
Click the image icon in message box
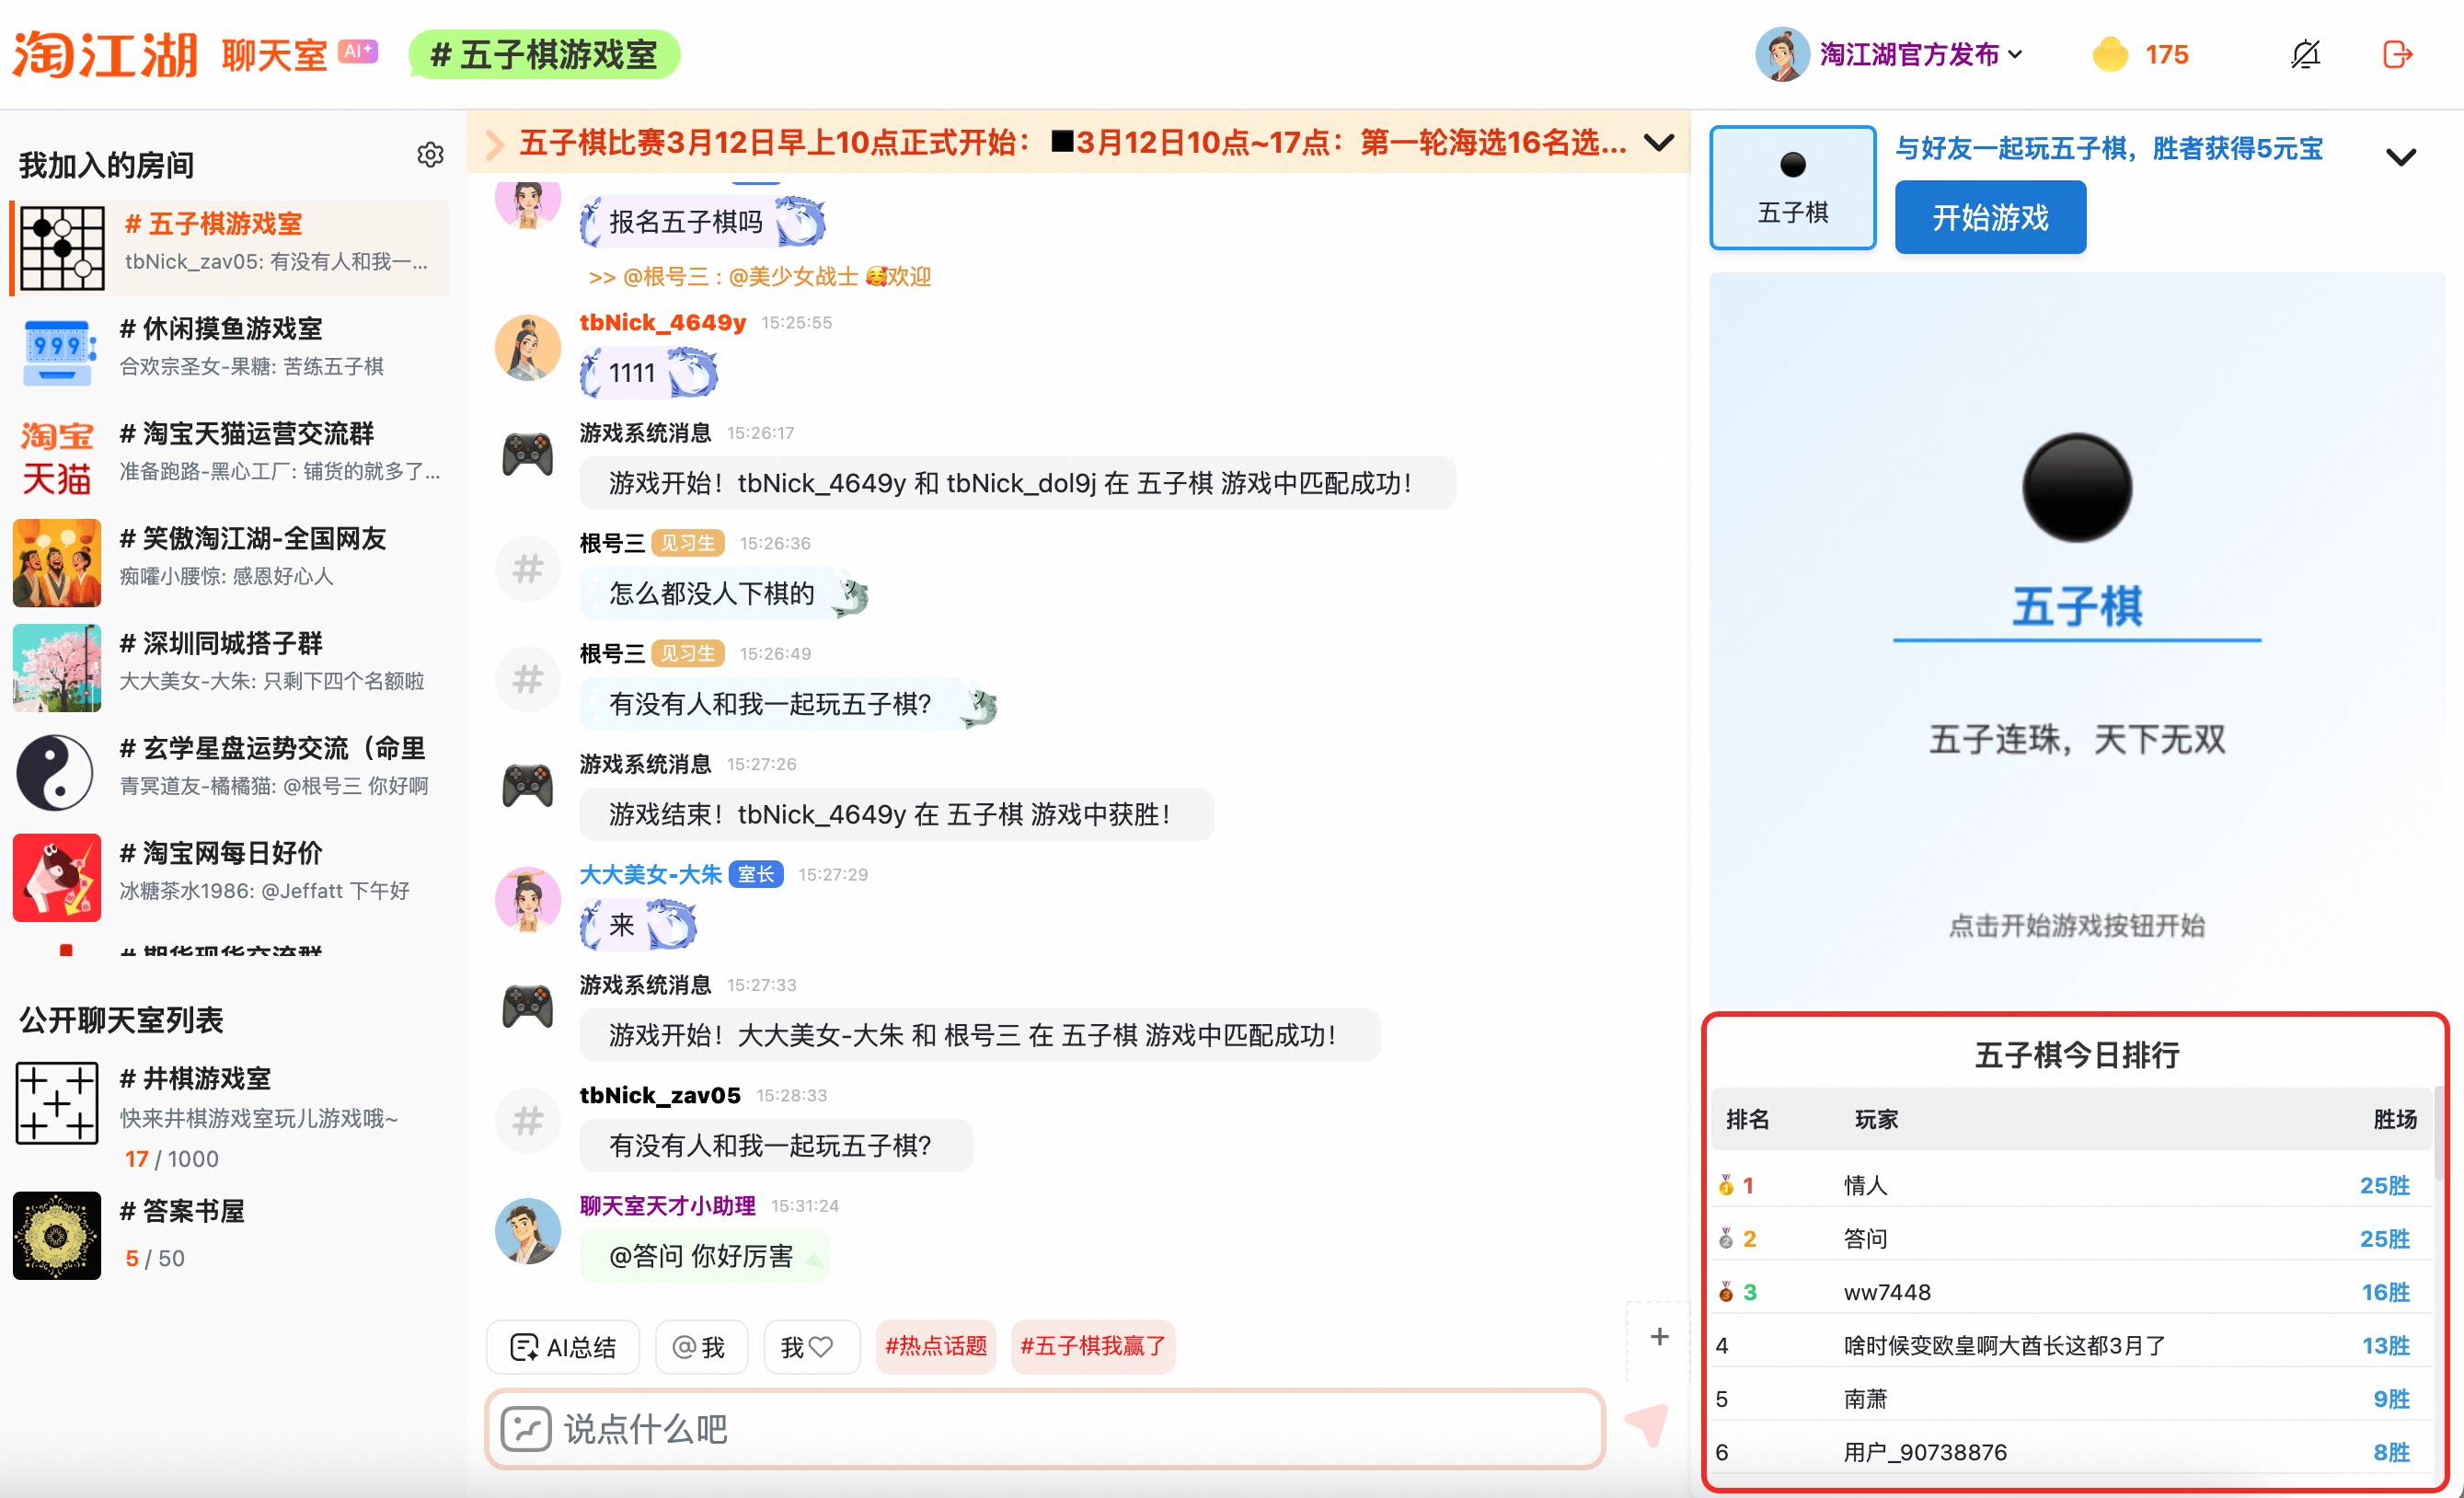[x=526, y=1429]
